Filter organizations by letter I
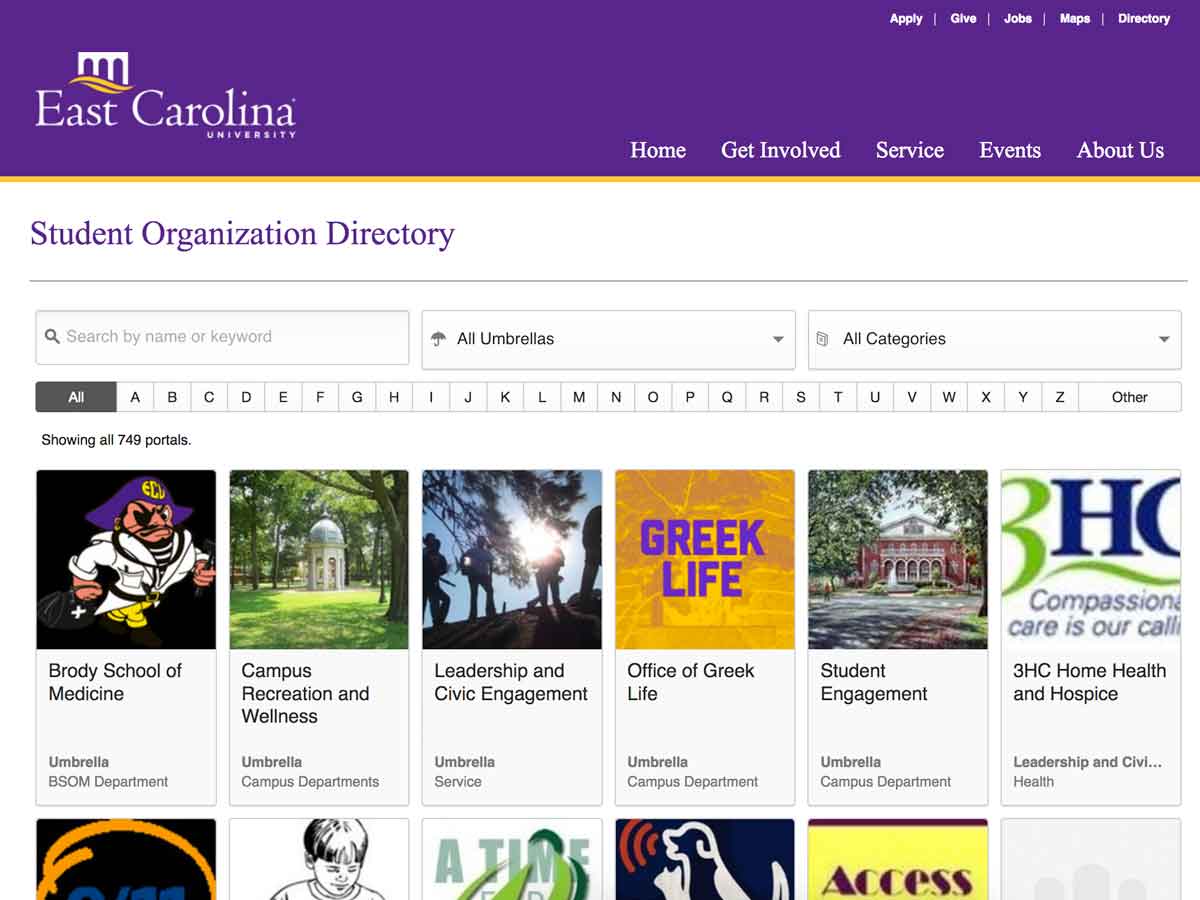1200x900 pixels. tap(431, 397)
